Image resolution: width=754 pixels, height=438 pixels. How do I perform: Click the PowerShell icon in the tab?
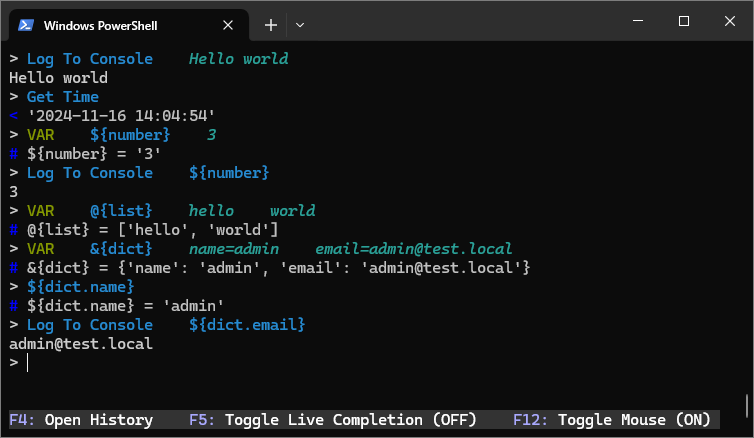[x=26, y=25]
